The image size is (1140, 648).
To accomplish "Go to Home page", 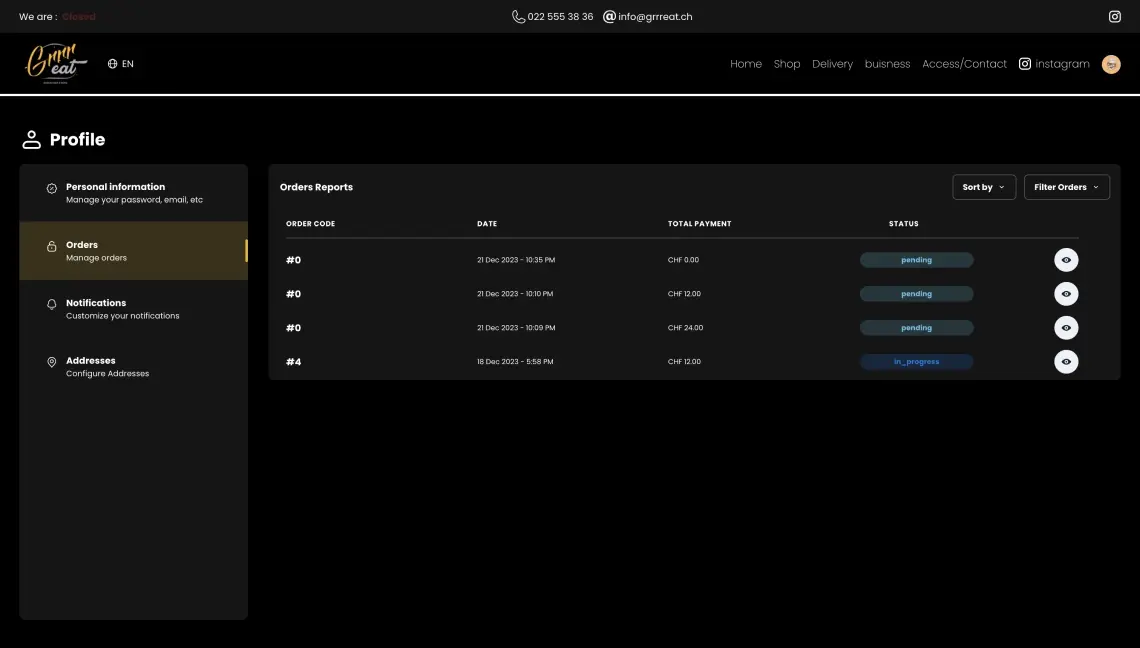I will coord(746,64).
